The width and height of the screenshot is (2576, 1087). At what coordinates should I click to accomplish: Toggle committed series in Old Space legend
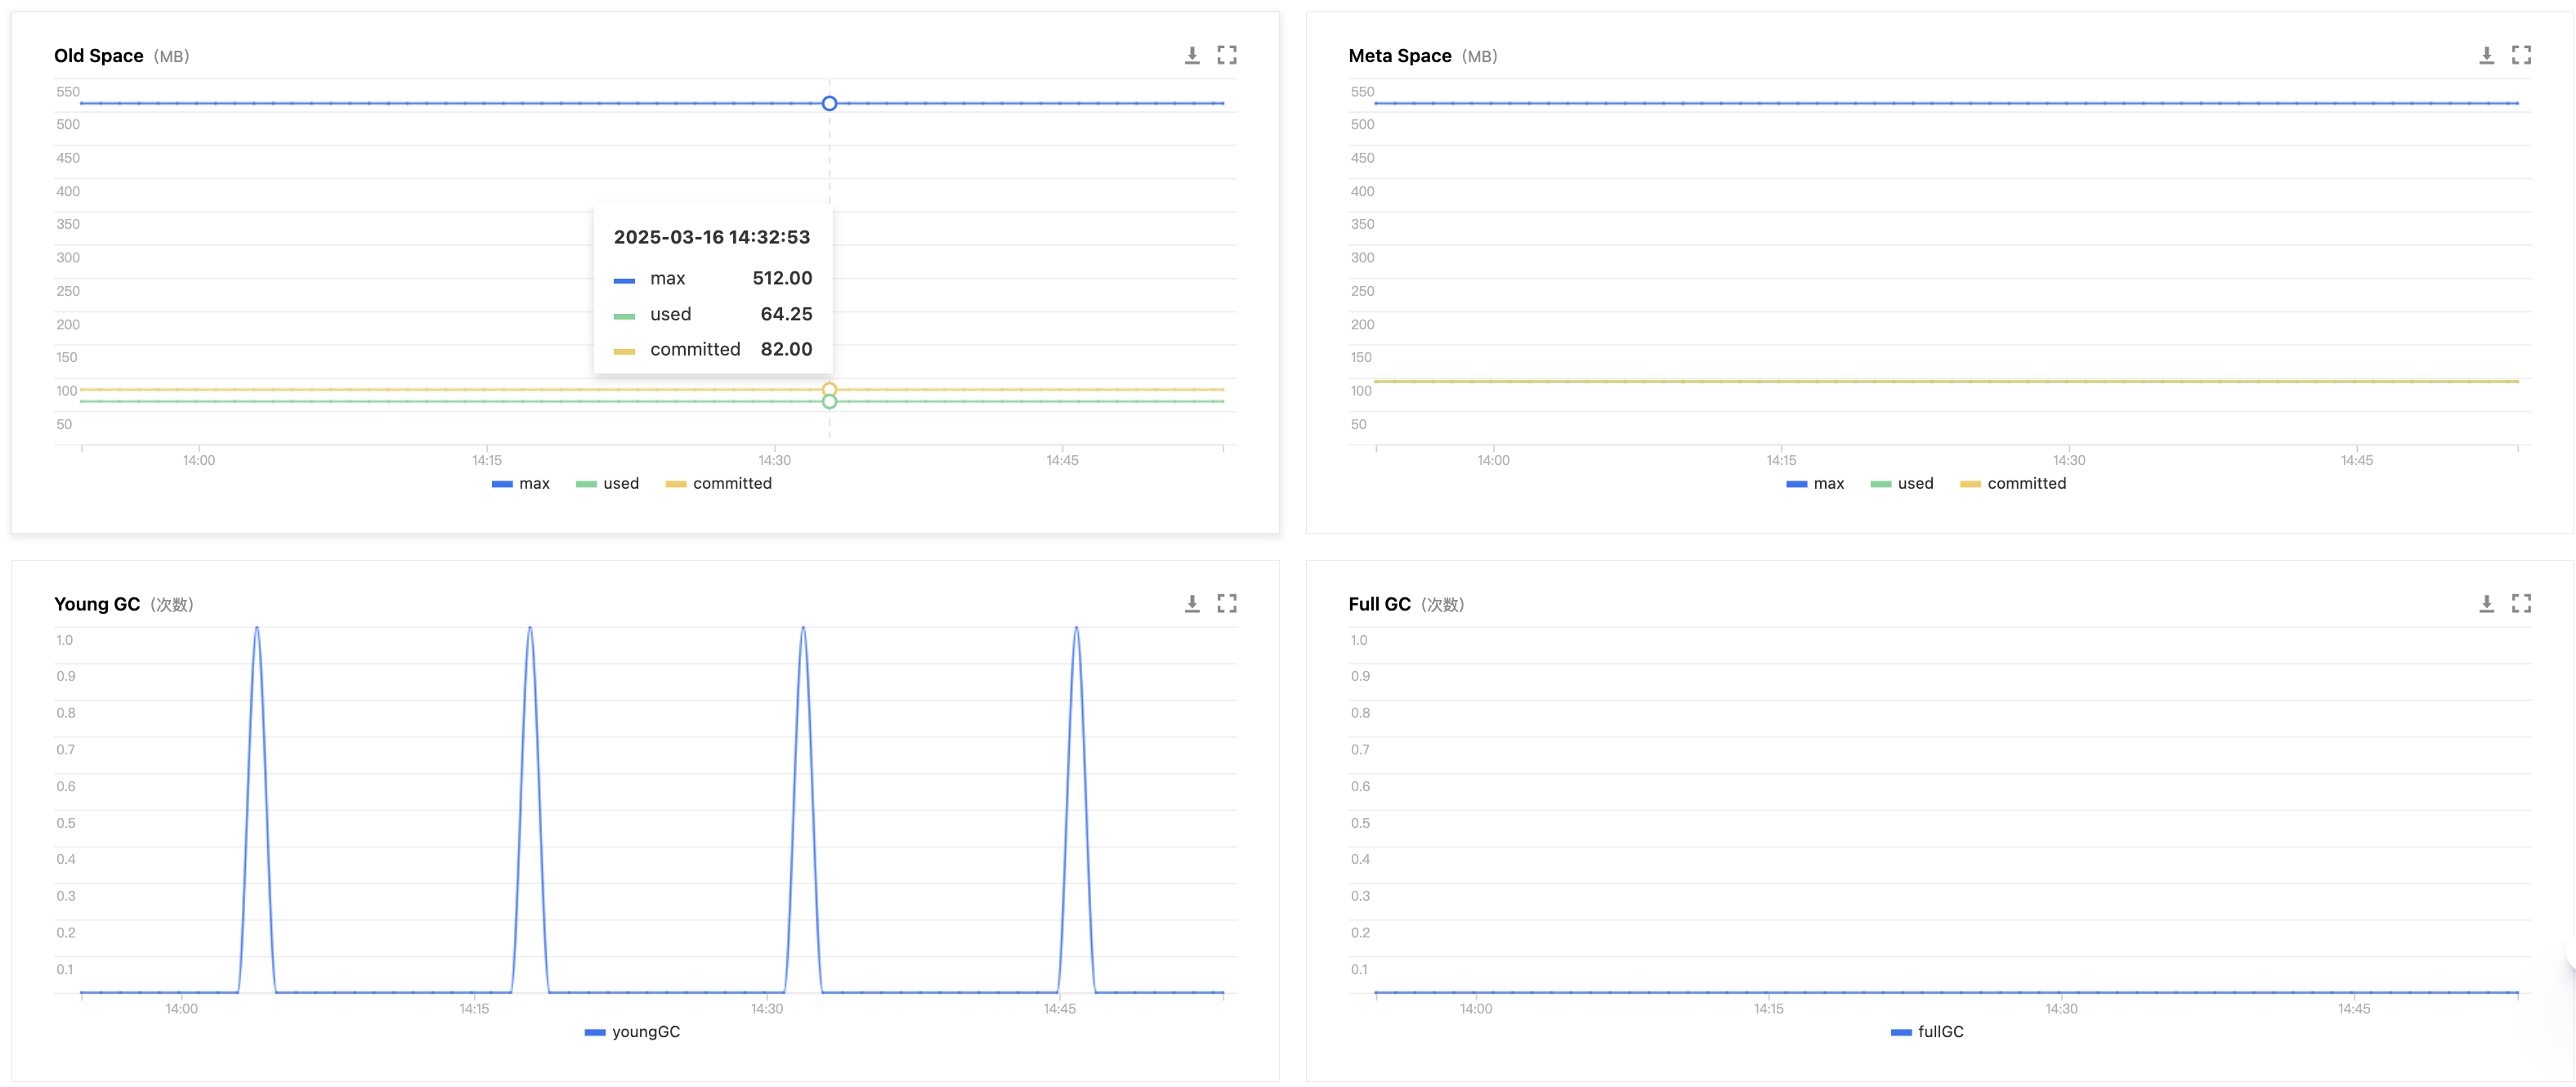pyautogui.click(x=718, y=483)
